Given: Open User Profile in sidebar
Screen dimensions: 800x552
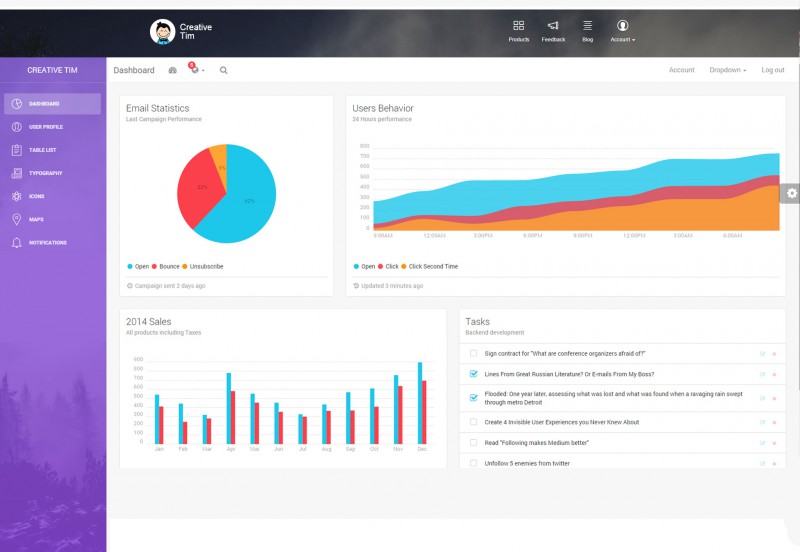Looking at the screenshot, I should point(45,127).
